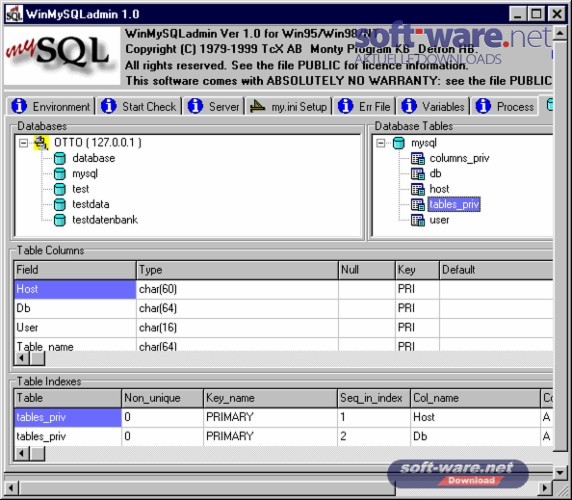Select the 'database' database
Screen dimensions: 572x500
(x=93, y=158)
